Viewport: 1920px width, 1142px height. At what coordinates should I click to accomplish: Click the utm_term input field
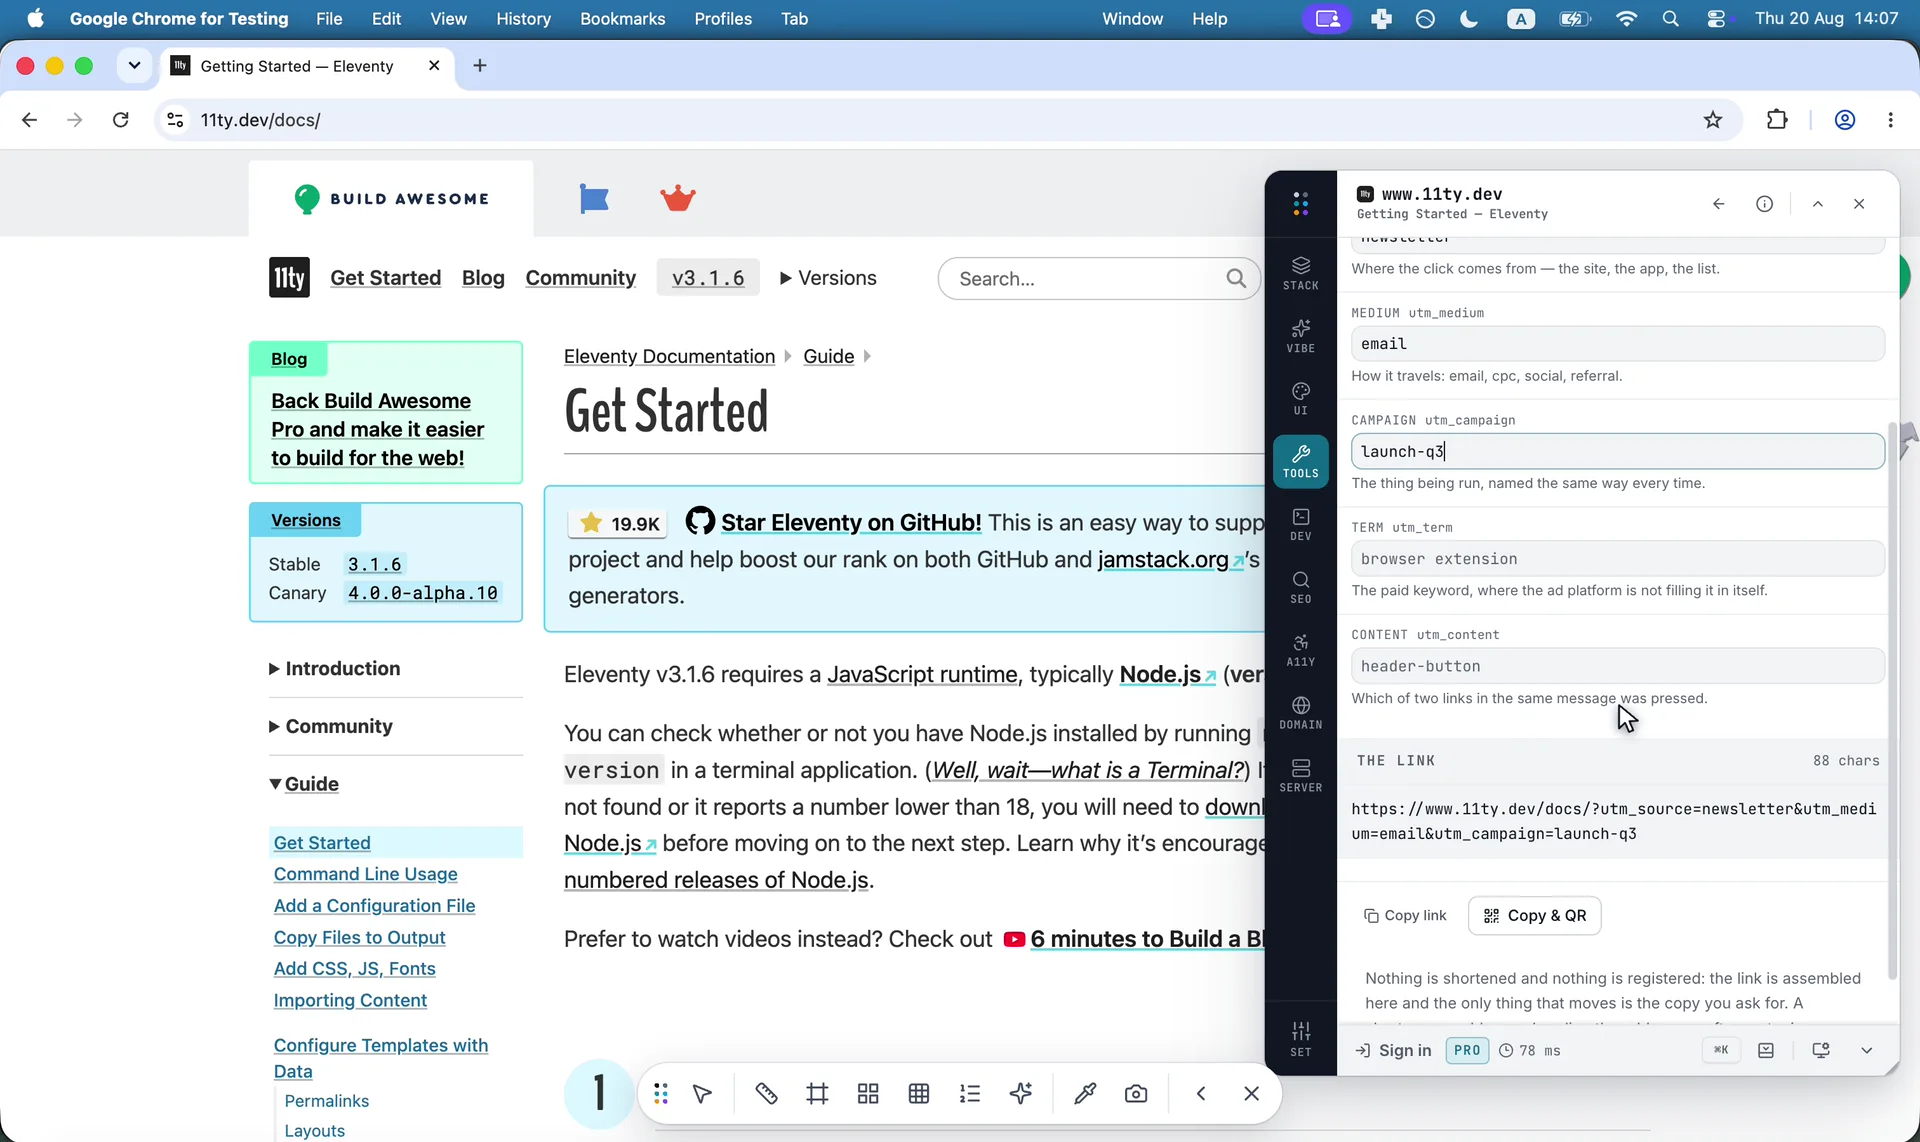point(1617,559)
